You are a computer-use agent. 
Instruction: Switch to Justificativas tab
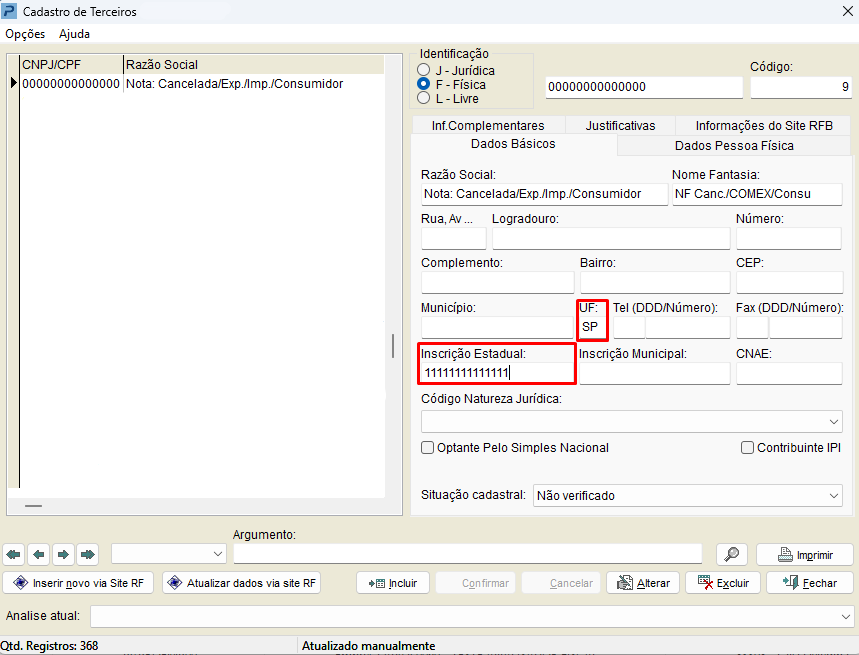[x=620, y=125]
